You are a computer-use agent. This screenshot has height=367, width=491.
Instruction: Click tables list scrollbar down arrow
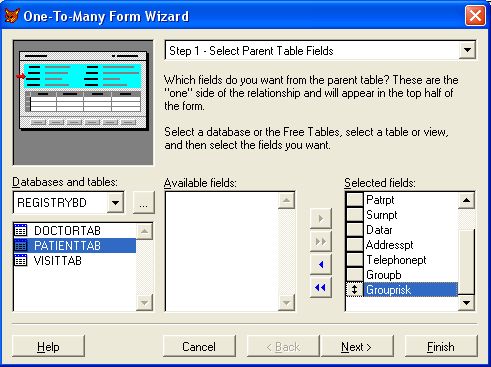[x=145, y=303]
